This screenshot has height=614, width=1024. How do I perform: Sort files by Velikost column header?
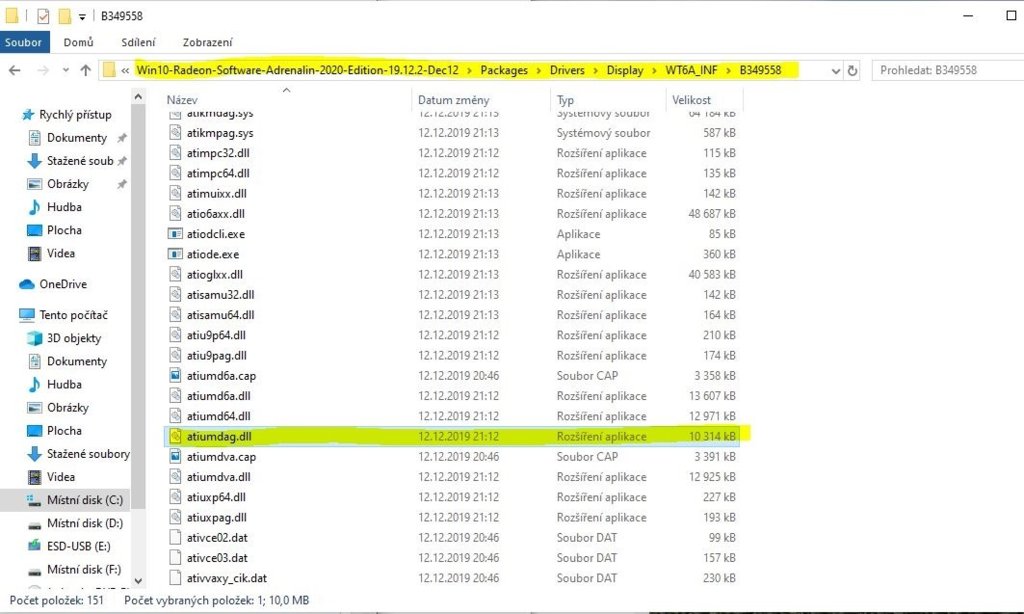pos(692,100)
